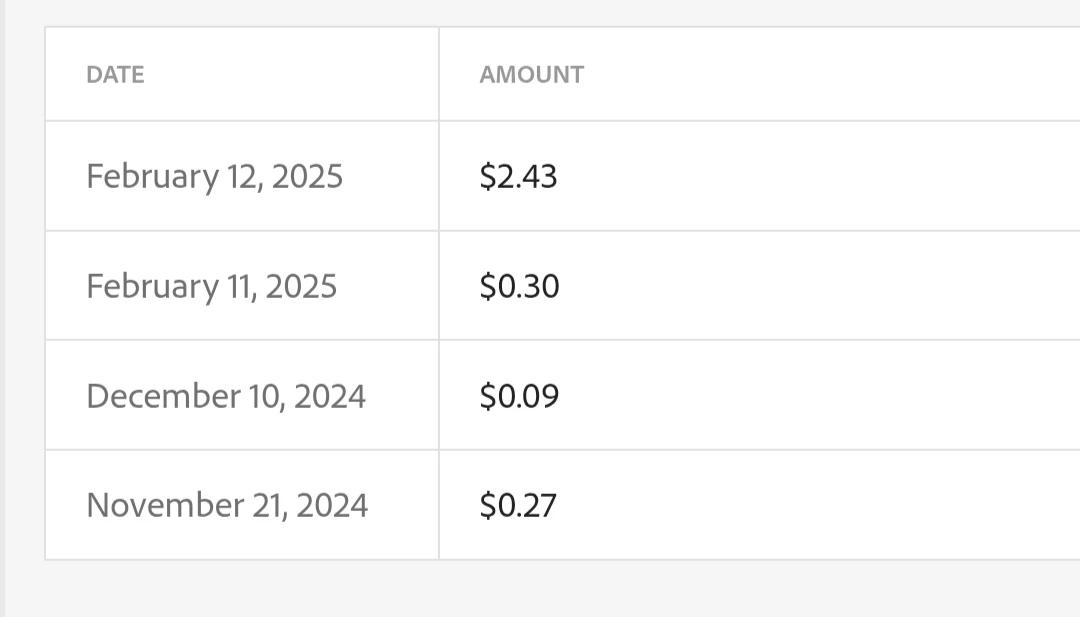Image resolution: width=1080 pixels, height=617 pixels.
Task: Click the $2.43 amount
Action: [518, 177]
